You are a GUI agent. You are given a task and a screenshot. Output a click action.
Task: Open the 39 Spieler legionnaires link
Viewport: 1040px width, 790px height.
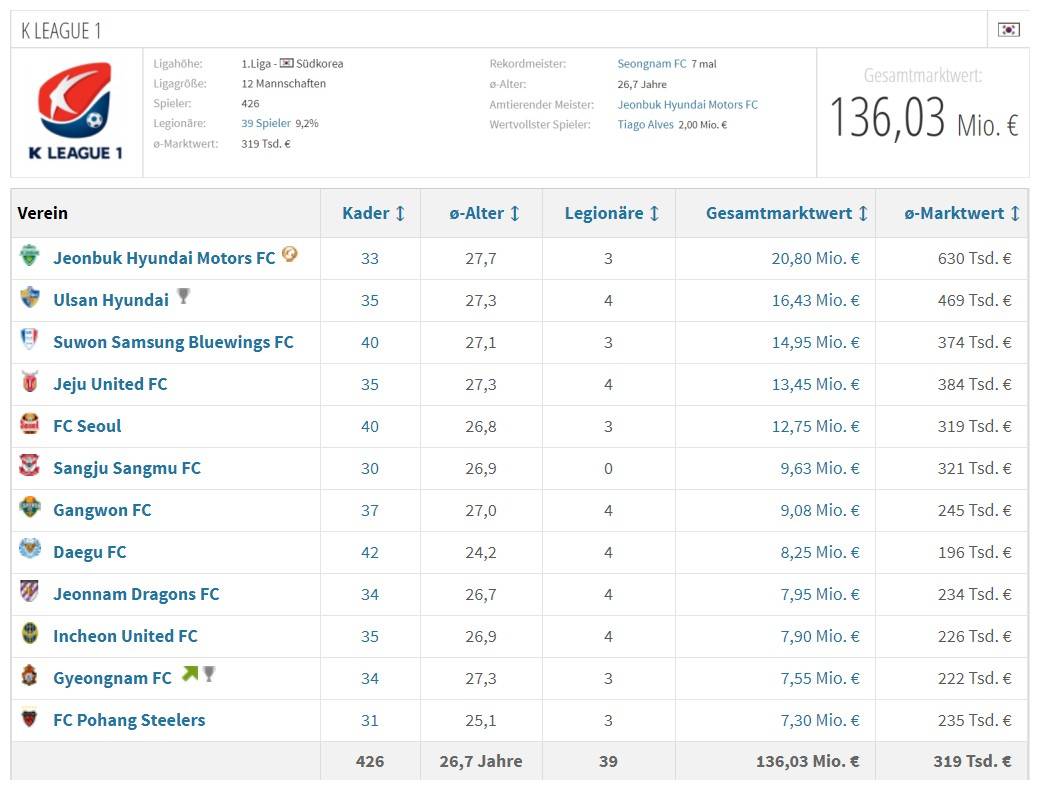tap(265, 124)
